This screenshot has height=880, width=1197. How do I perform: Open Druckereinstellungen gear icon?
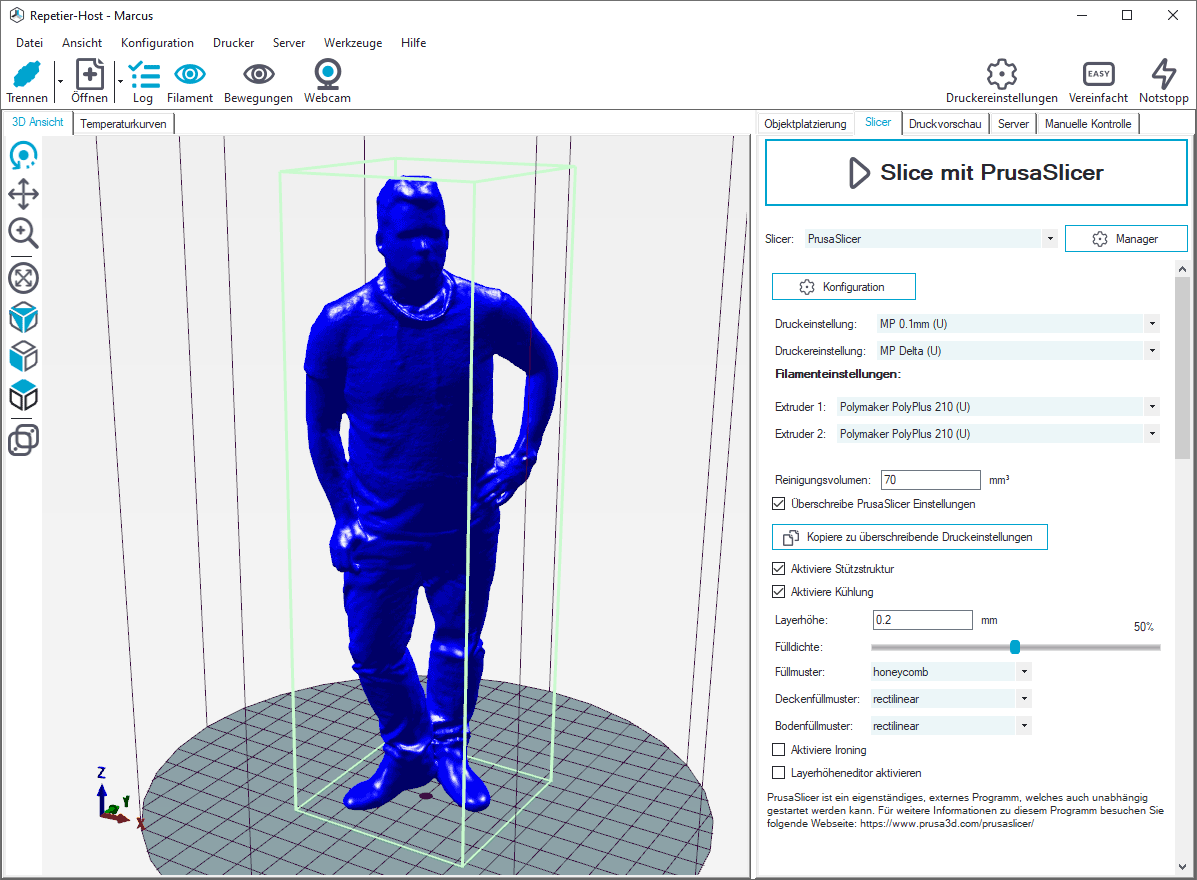click(x=1001, y=75)
